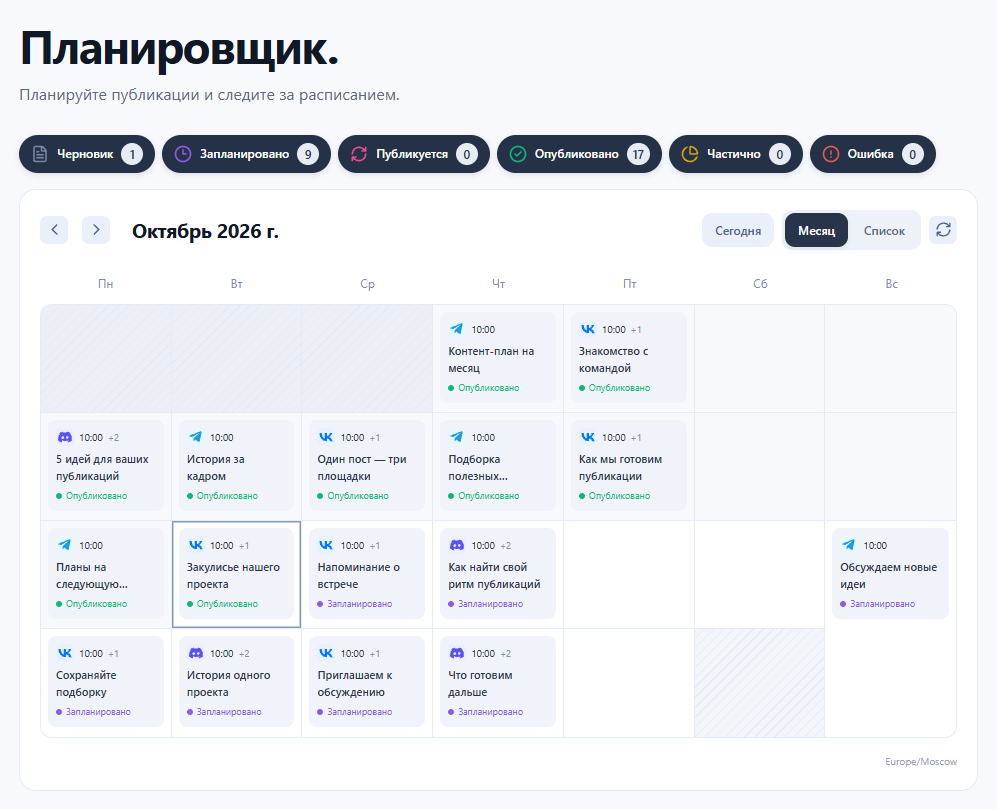Open the post Закулисье нашего проекта
The image size is (997, 809).
tap(237, 574)
